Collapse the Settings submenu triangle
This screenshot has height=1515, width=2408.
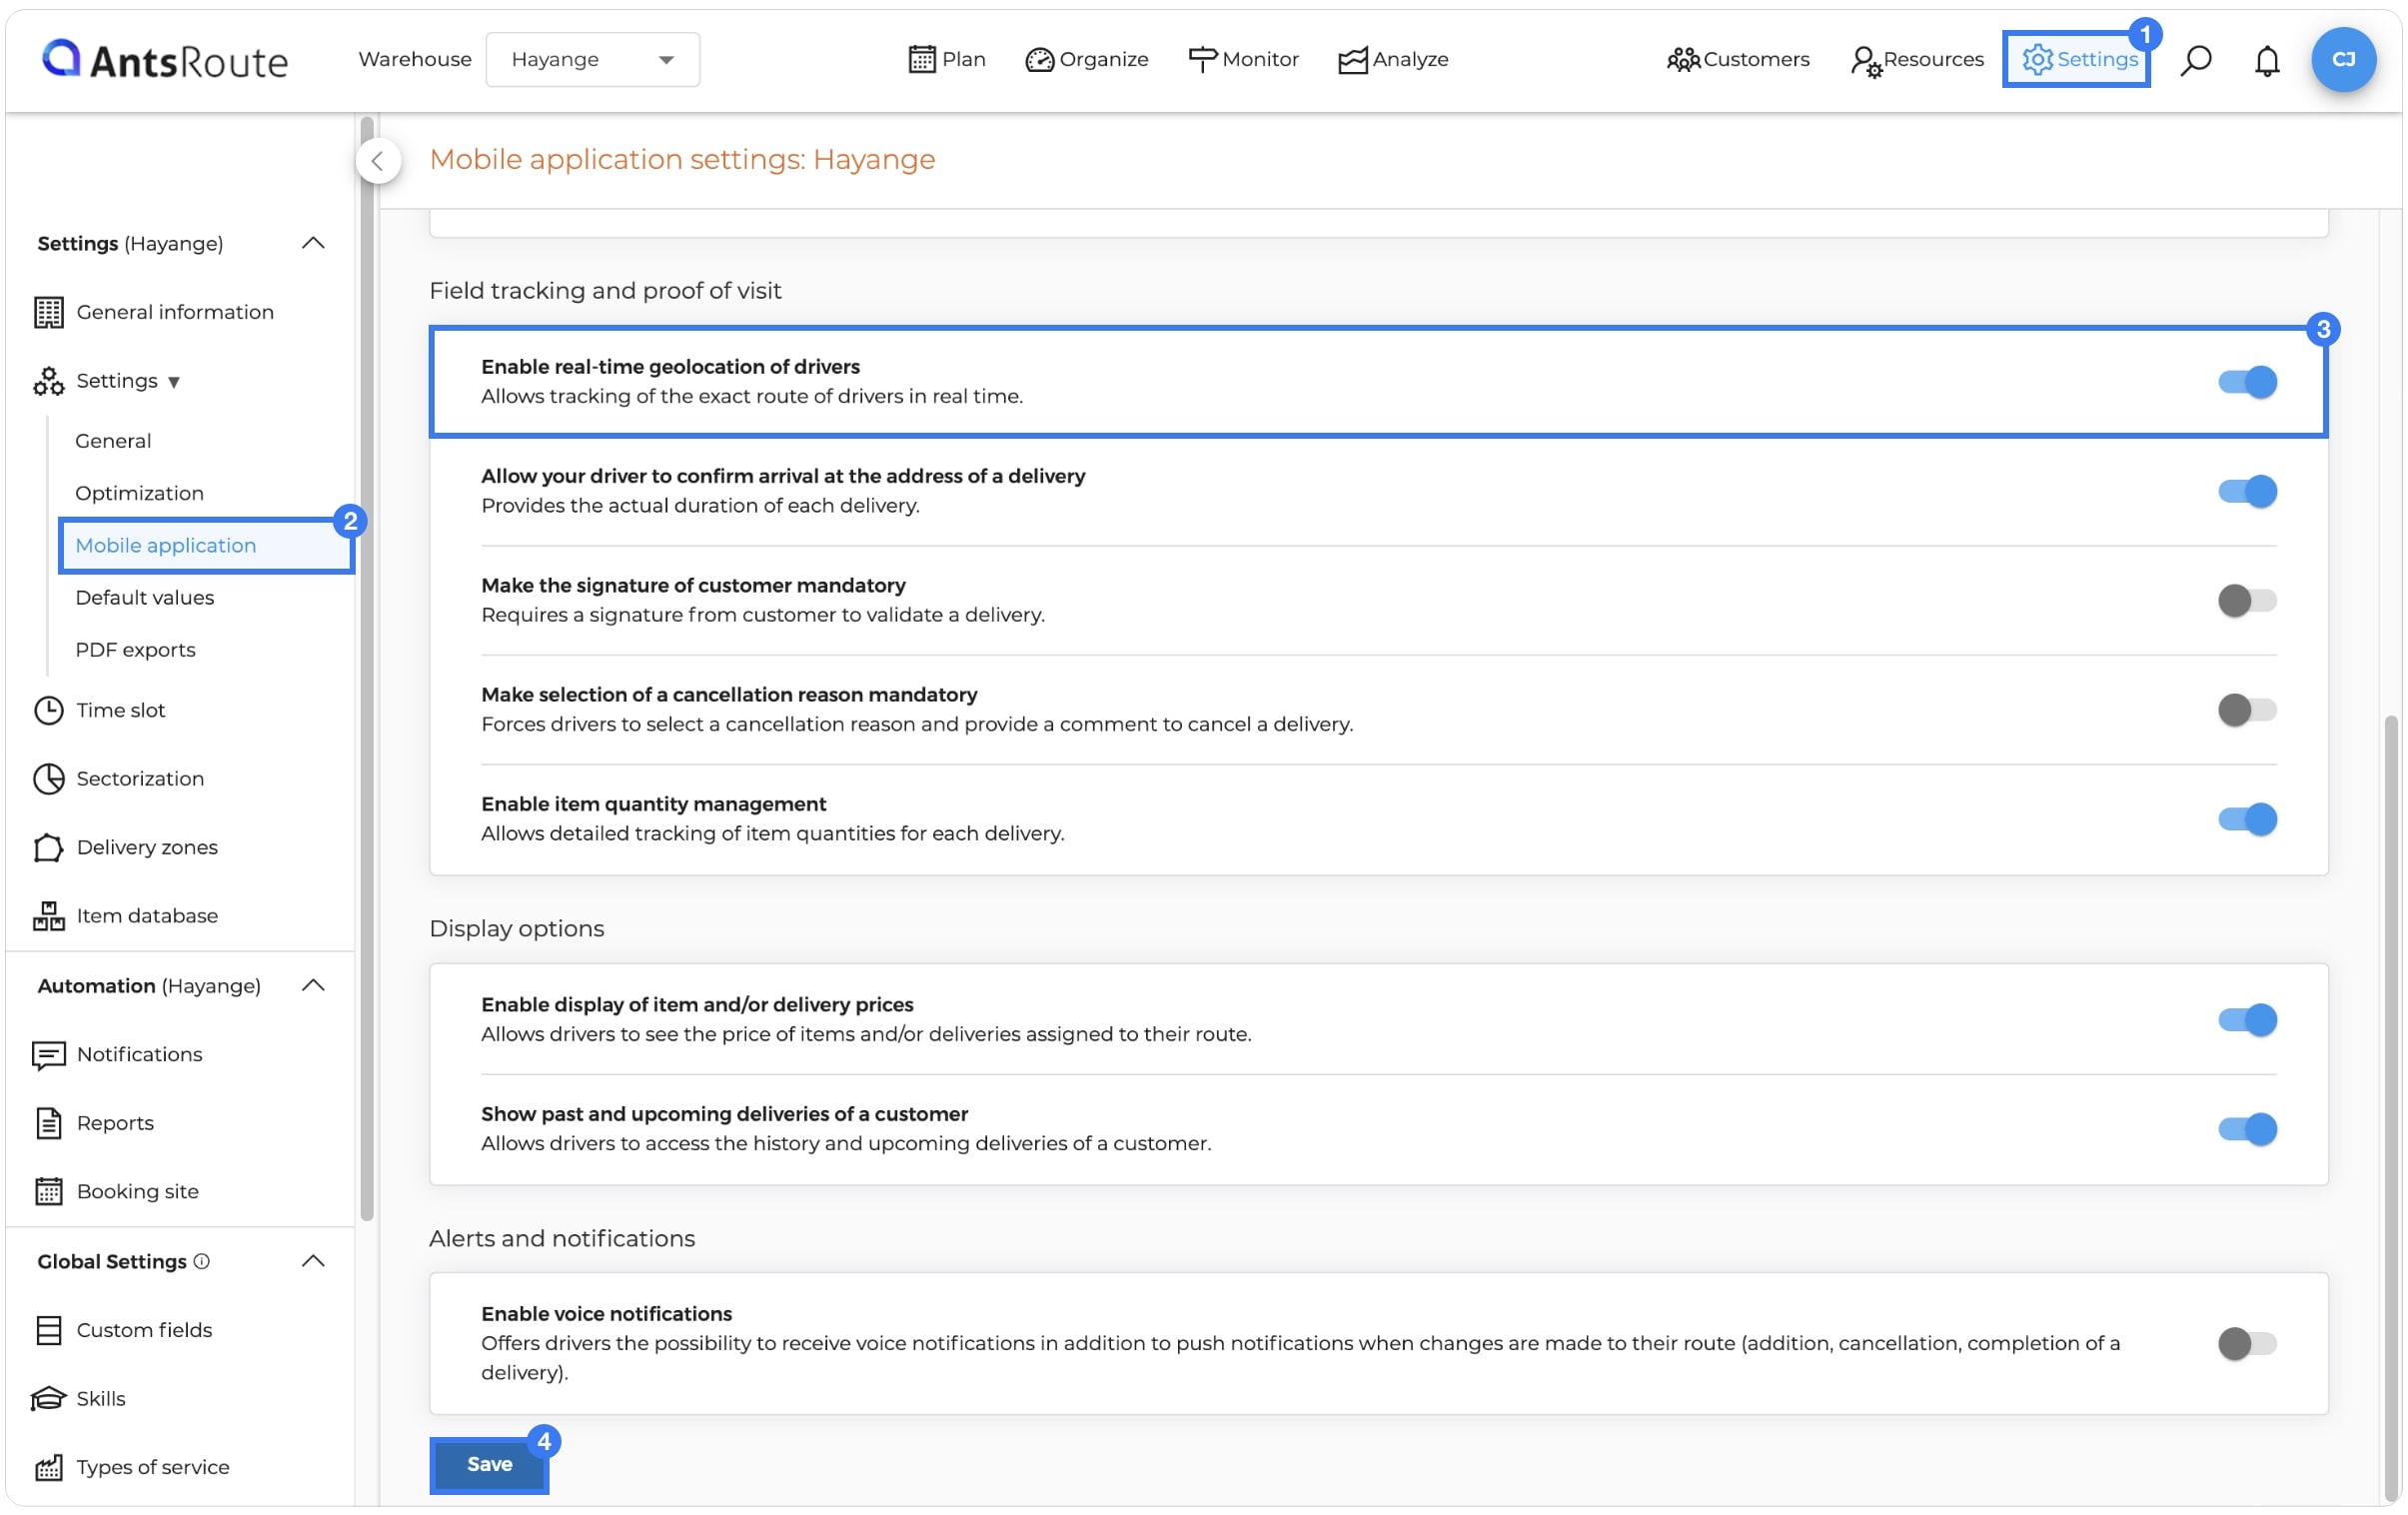point(174,382)
